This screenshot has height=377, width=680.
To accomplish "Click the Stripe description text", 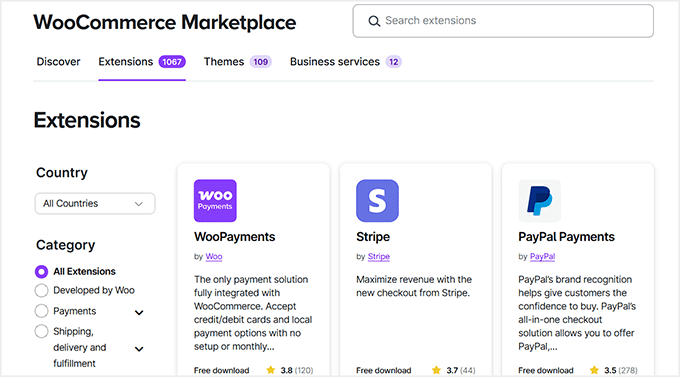I will (414, 286).
